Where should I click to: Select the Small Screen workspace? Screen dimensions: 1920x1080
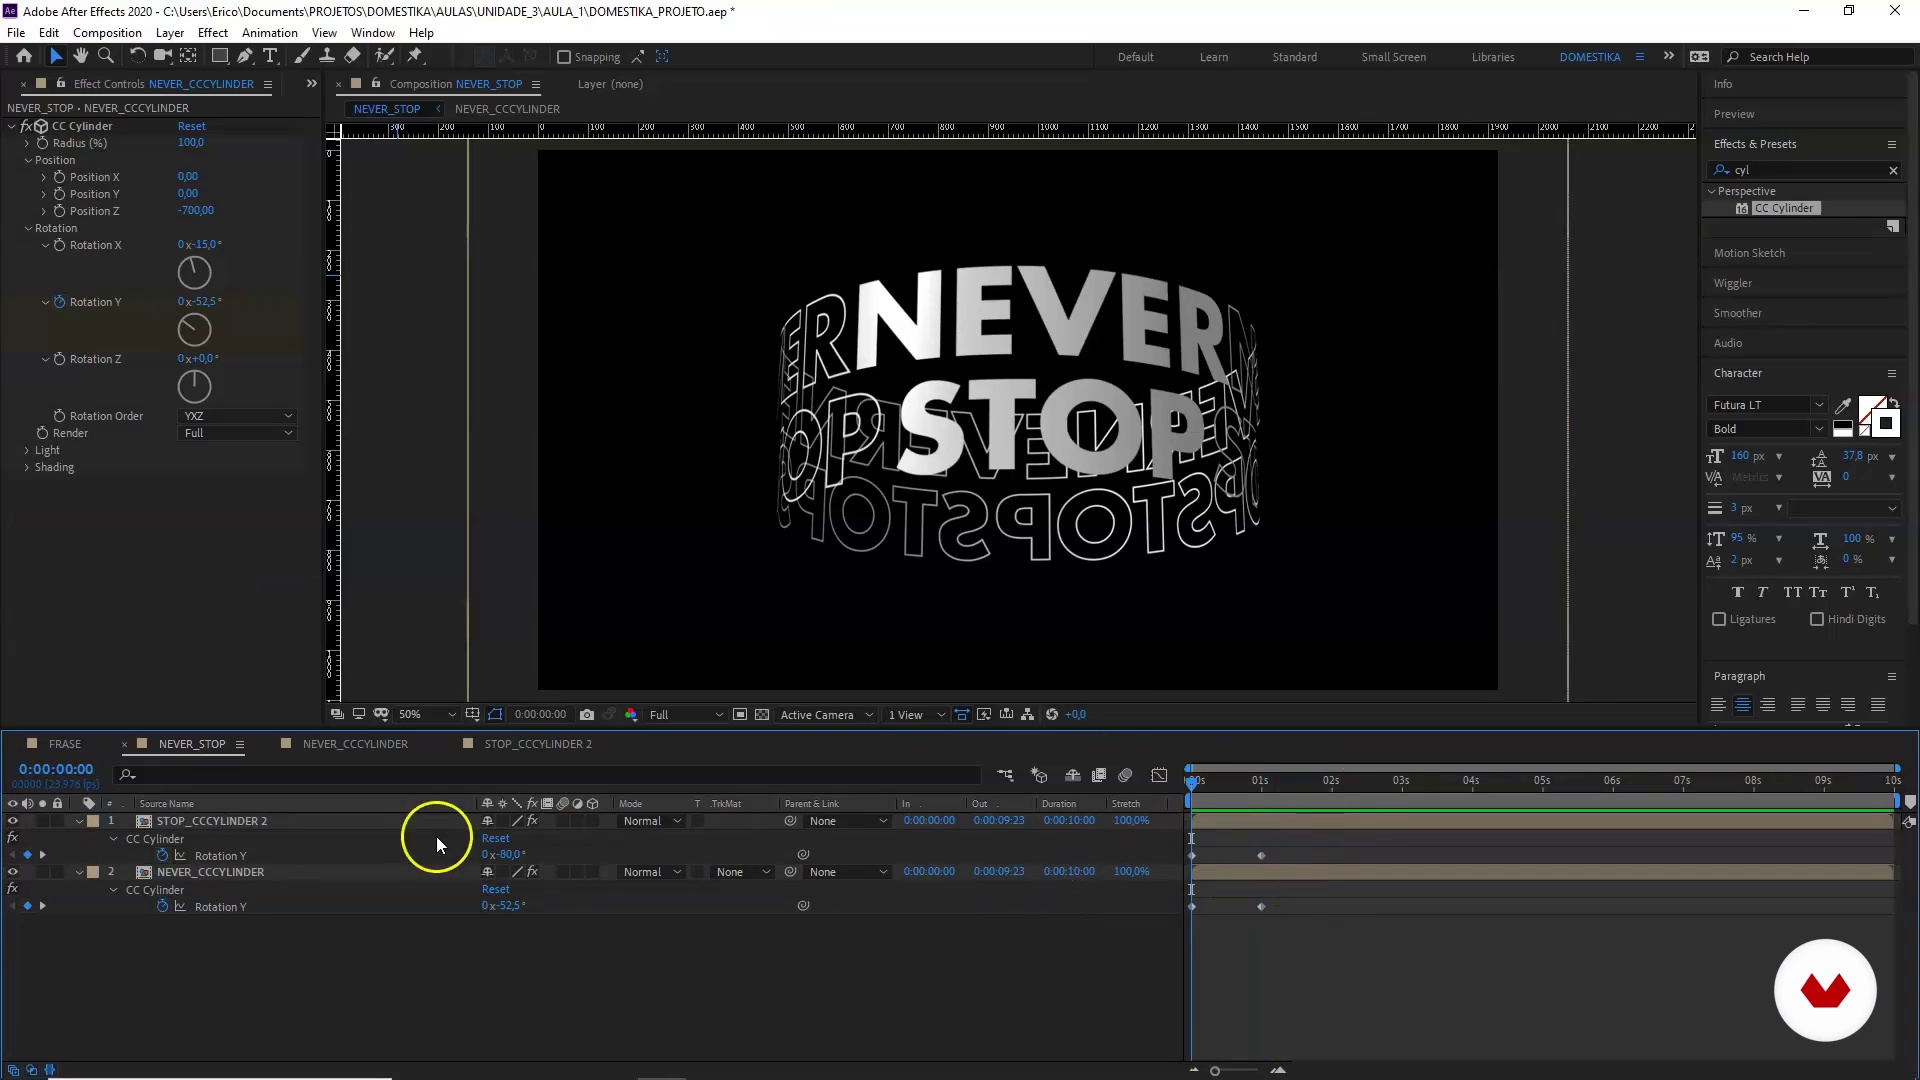click(x=1393, y=57)
